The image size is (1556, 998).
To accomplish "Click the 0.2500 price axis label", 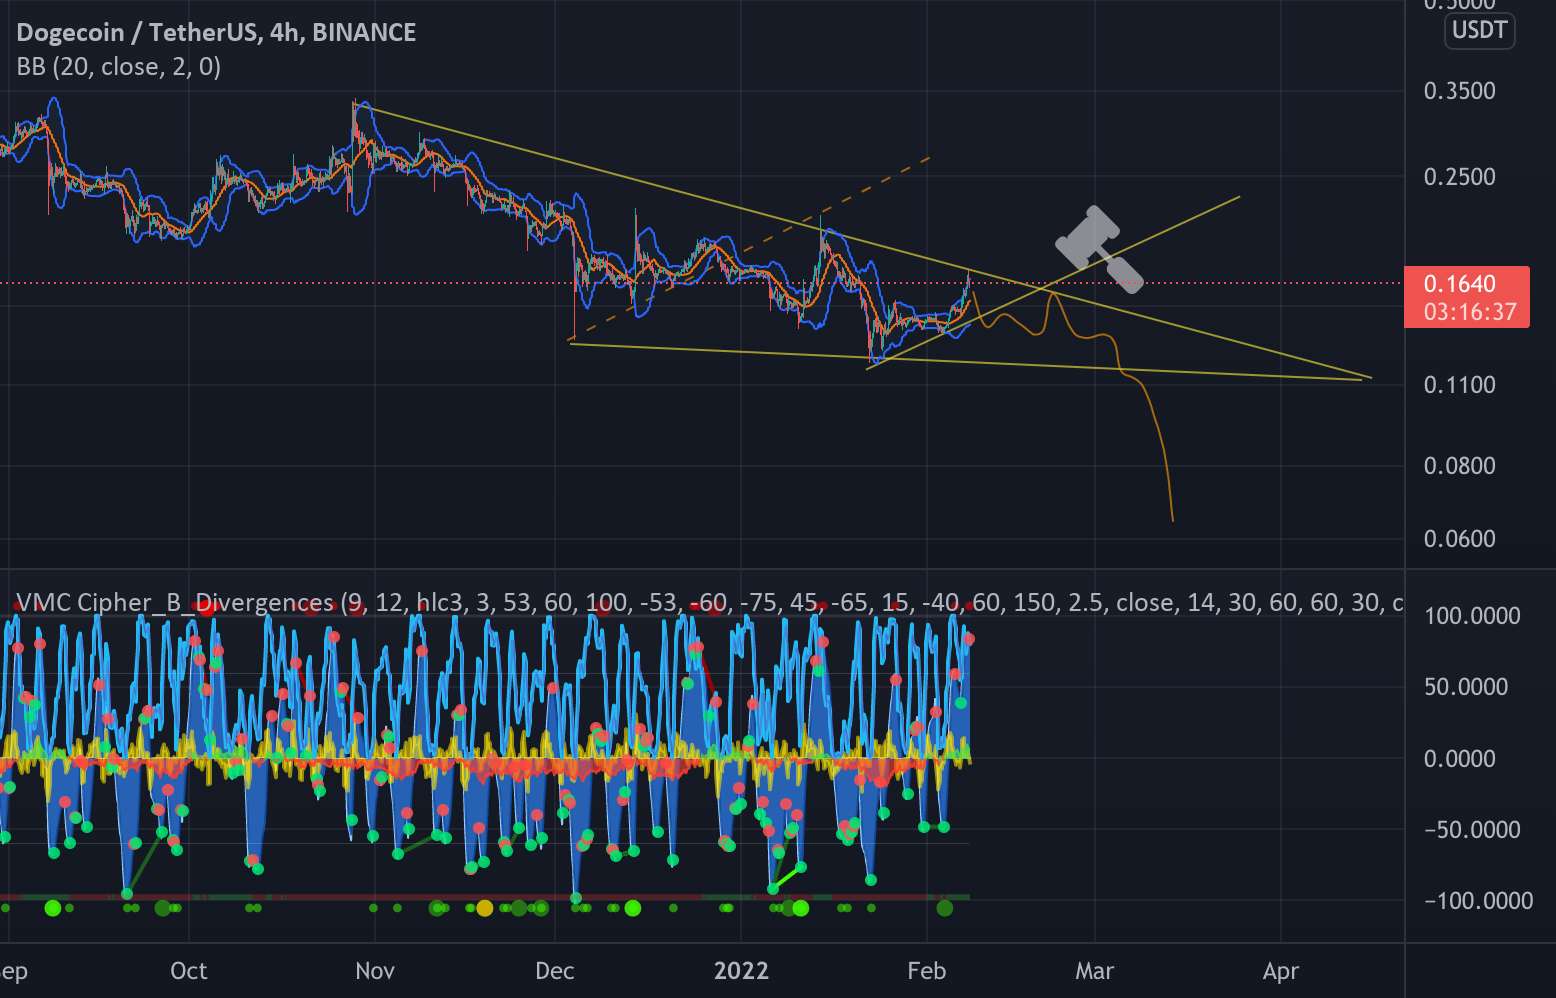I will click(x=1459, y=177).
